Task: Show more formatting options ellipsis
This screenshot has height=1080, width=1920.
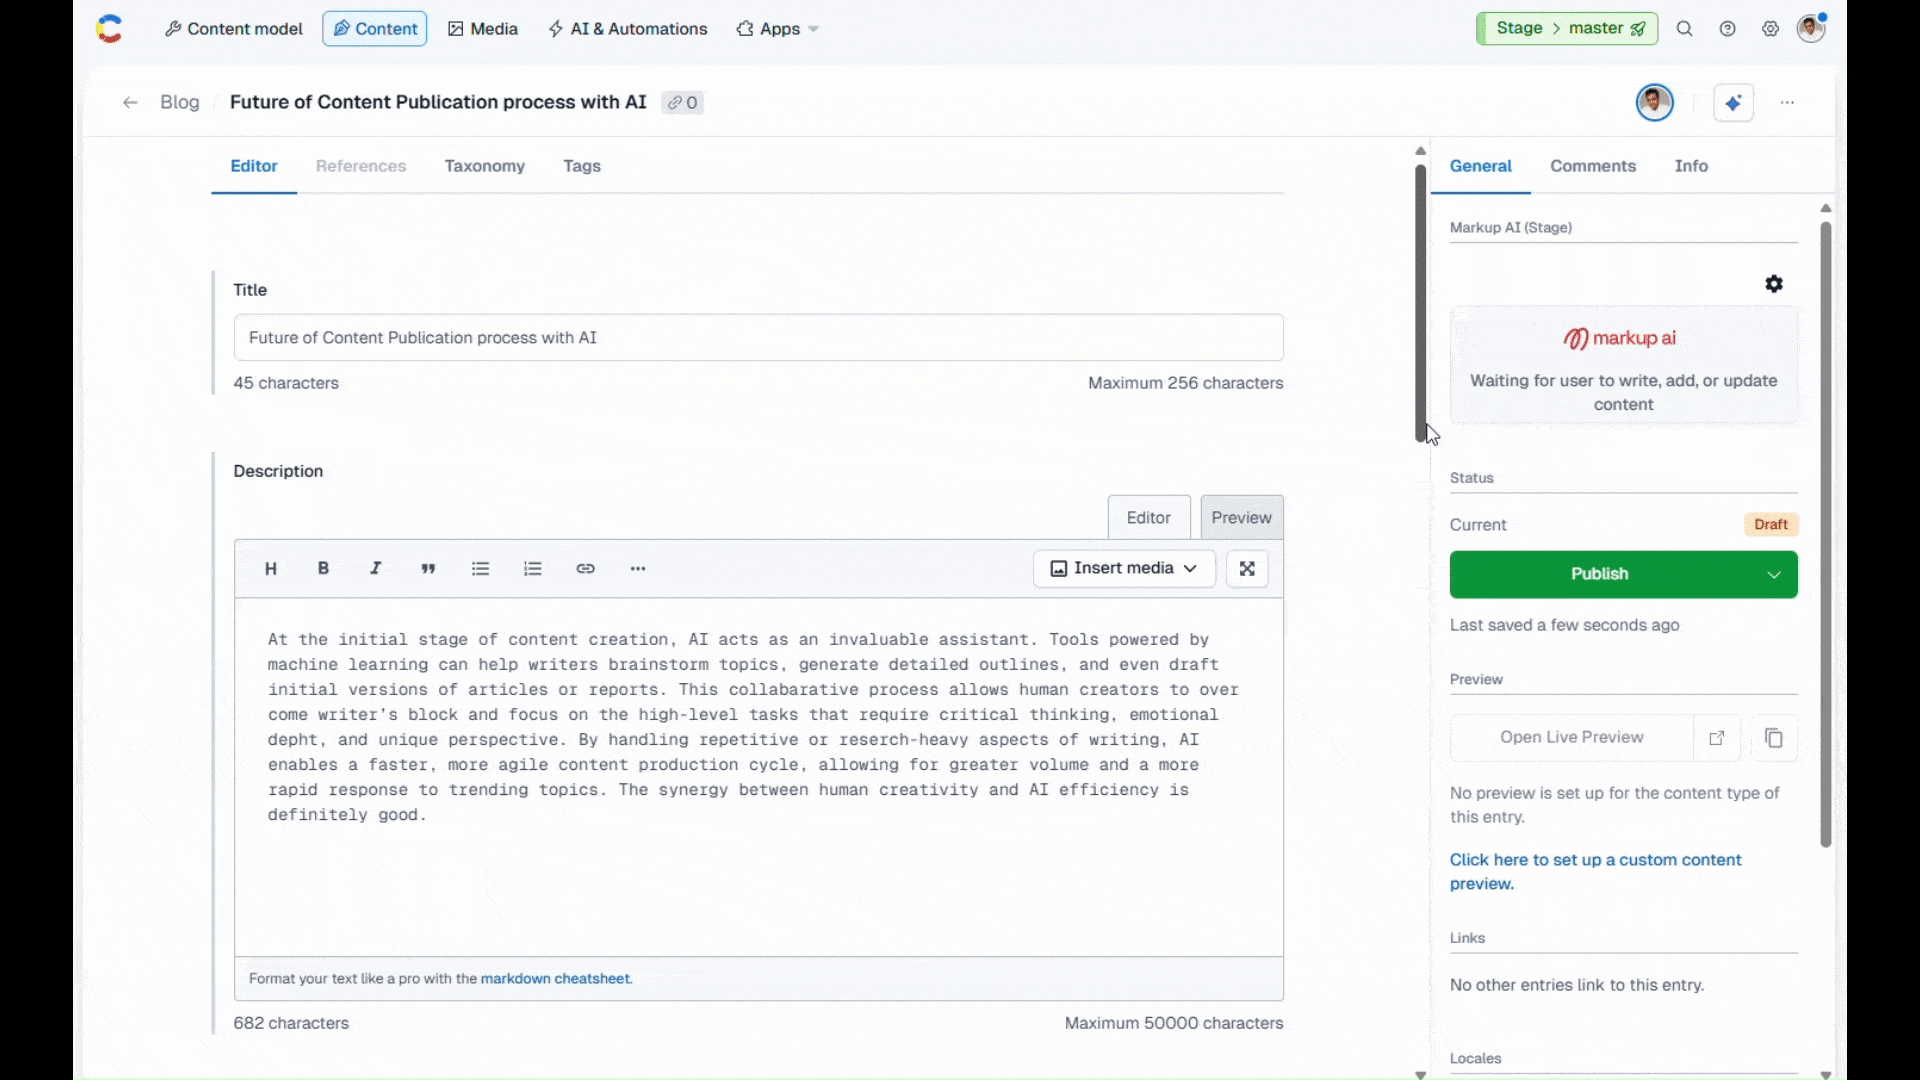Action: point(638,568)
